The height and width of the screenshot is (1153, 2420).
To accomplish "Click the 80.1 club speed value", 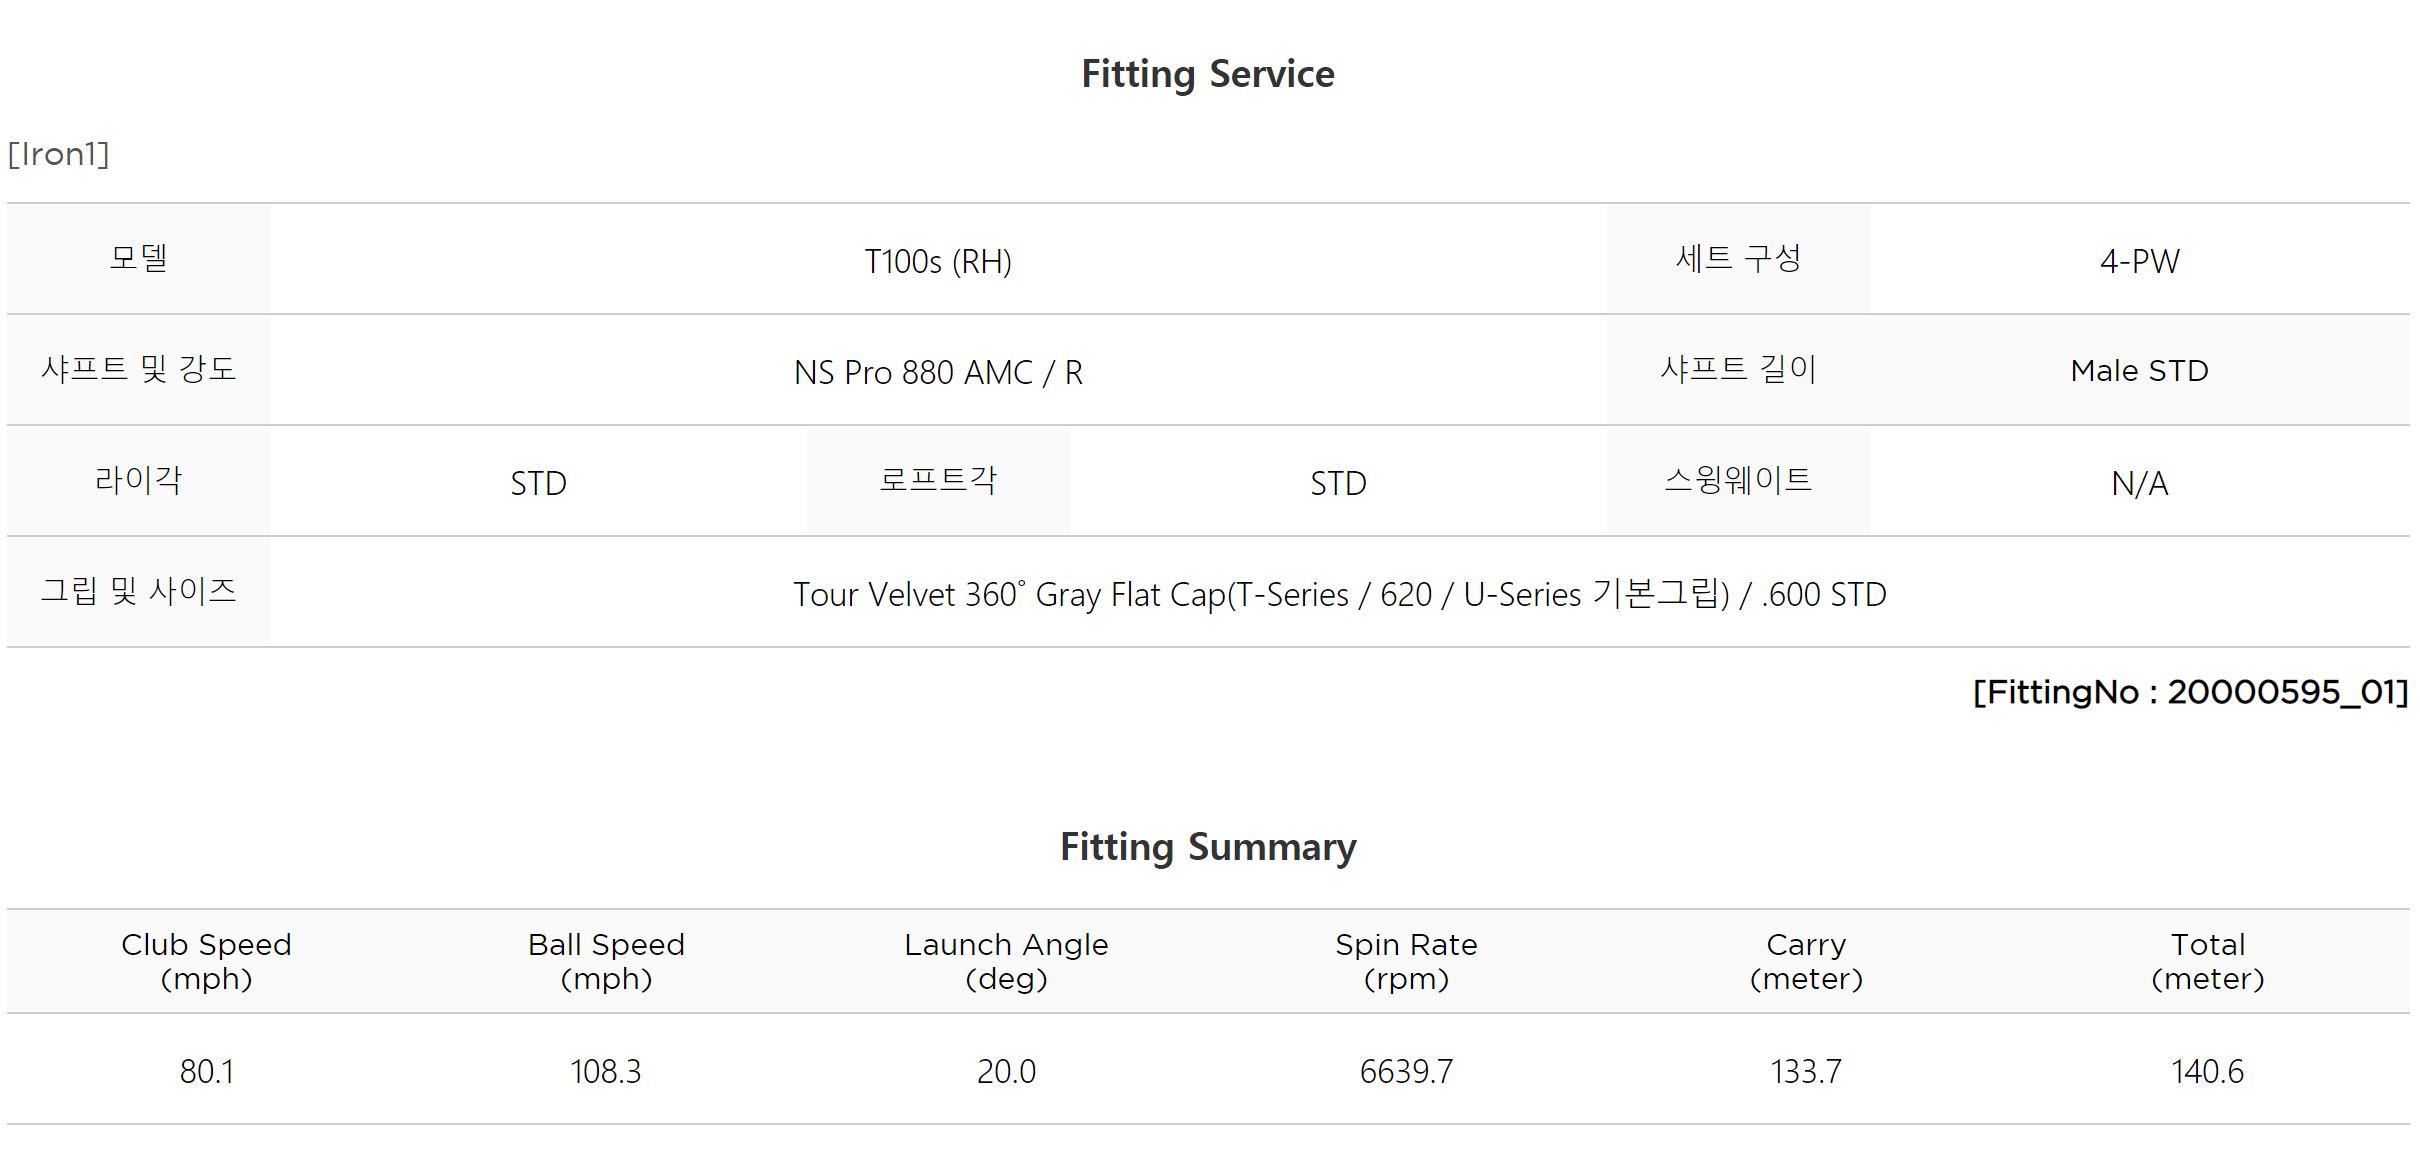I will pyautogui.click(x=206, y=1071).
